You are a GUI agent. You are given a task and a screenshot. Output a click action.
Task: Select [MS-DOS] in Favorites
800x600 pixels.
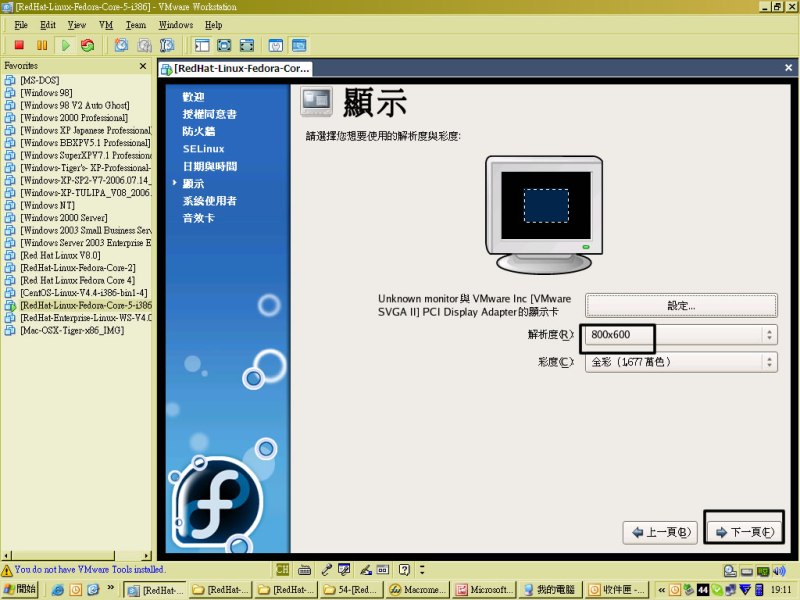40,80
